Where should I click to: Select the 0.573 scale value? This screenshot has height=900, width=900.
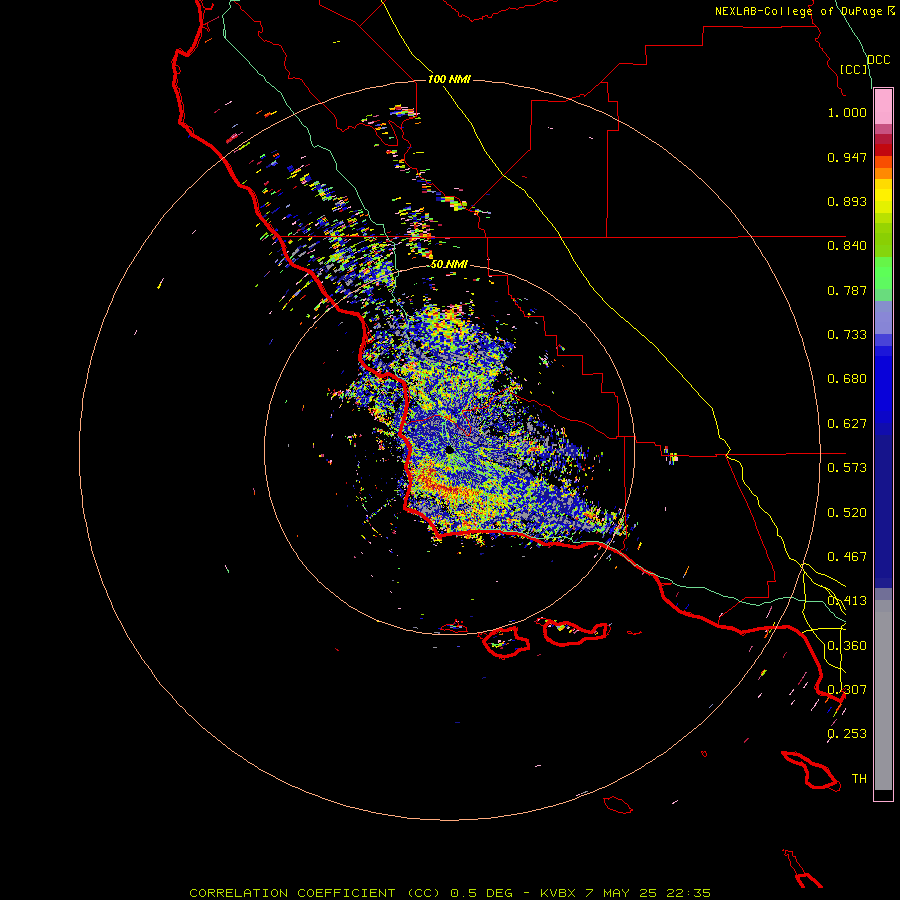[x=847, y=468]
